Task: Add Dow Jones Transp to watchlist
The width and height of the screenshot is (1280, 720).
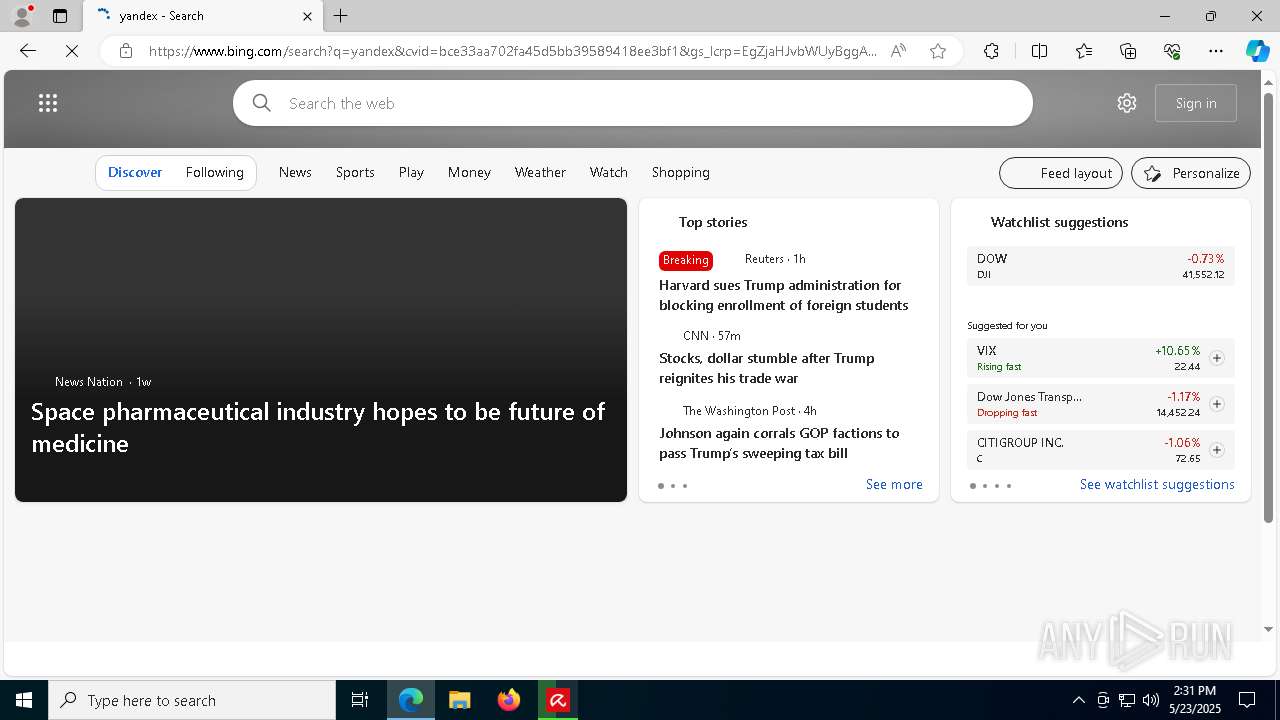Action: pos(1217,404)
